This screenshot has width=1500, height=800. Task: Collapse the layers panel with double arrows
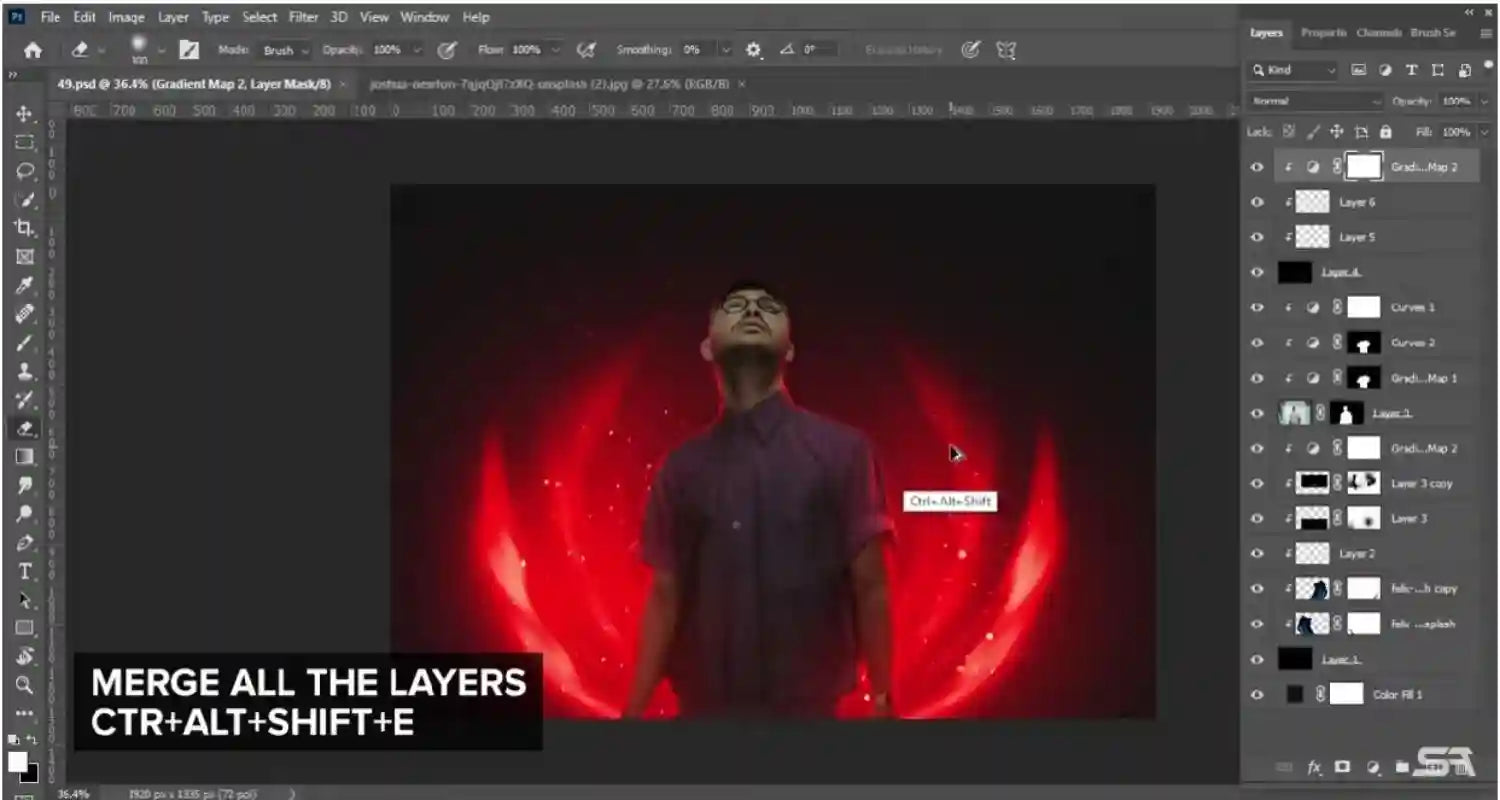(x=1470, y=11)
